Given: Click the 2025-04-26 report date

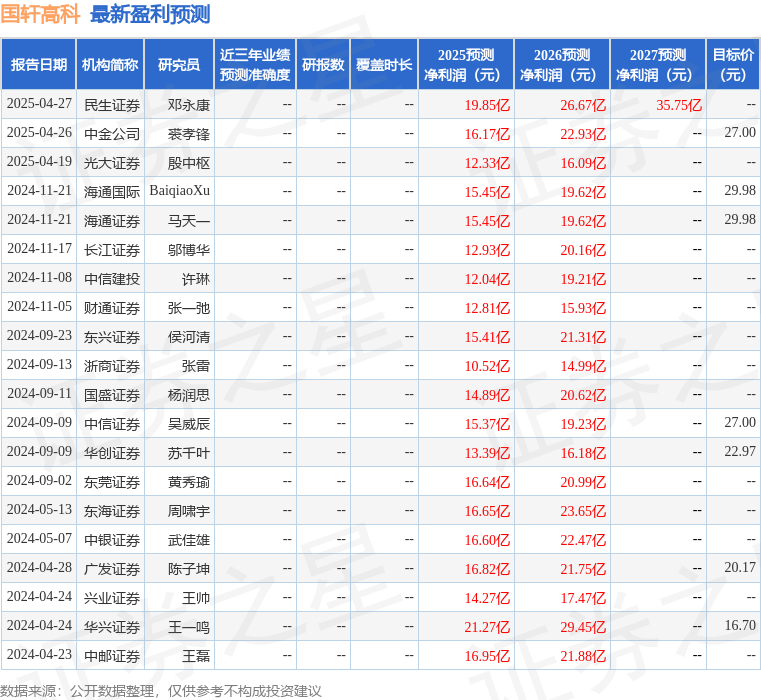Looking at the screenshot, I should coord(39,133).
